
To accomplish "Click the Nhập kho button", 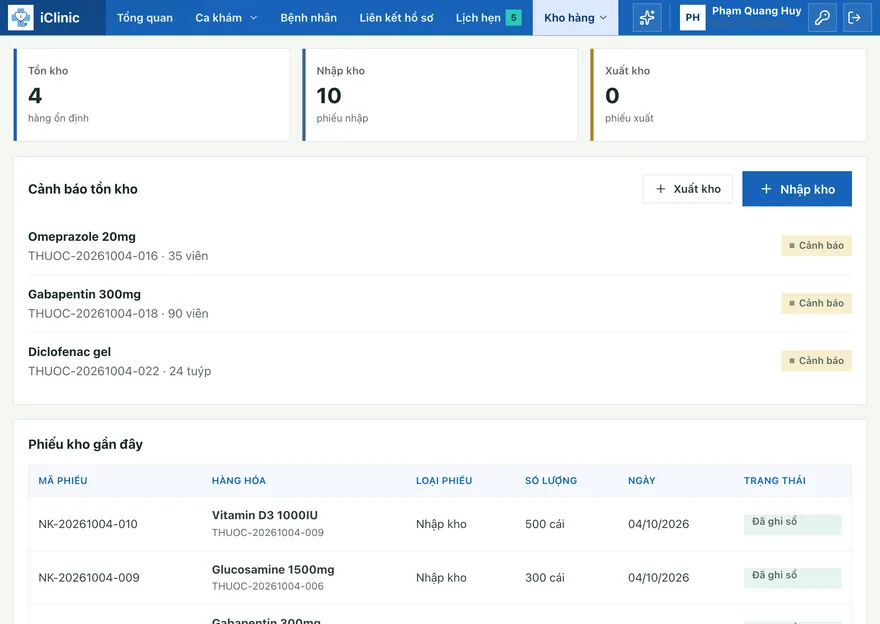I will (x=797, y=189).
